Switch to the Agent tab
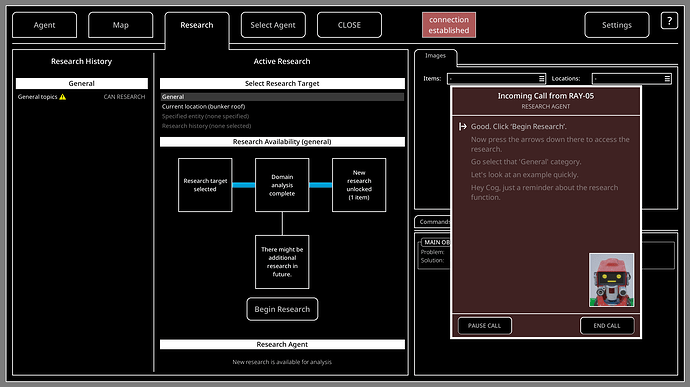The height and width of the screenshot is (387, 690). 44,25
